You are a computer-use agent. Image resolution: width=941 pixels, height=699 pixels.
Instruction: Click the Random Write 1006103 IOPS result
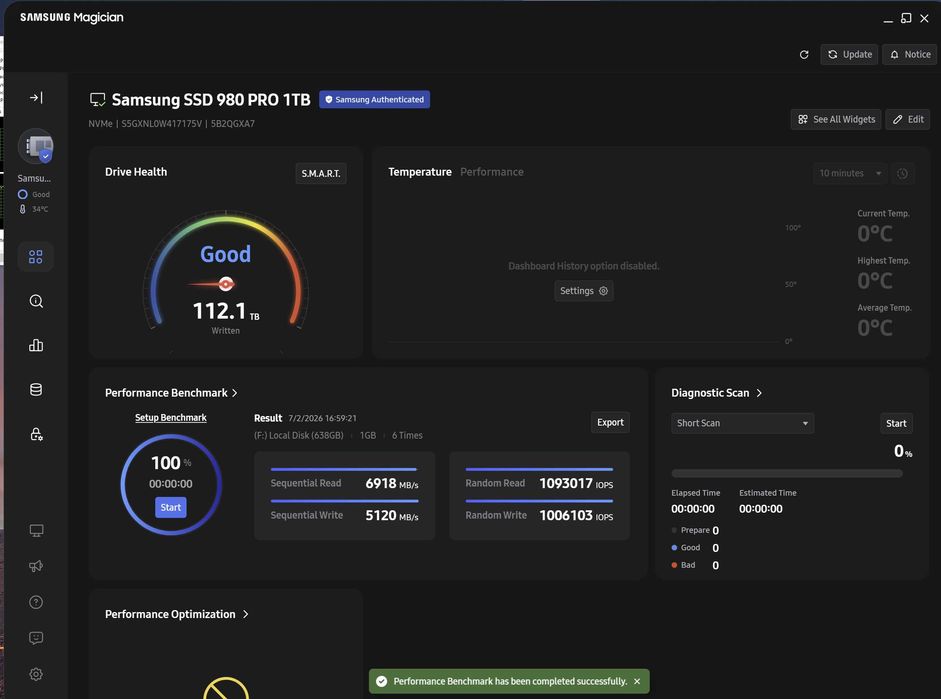pyautogui.click(x=539, y=515)
